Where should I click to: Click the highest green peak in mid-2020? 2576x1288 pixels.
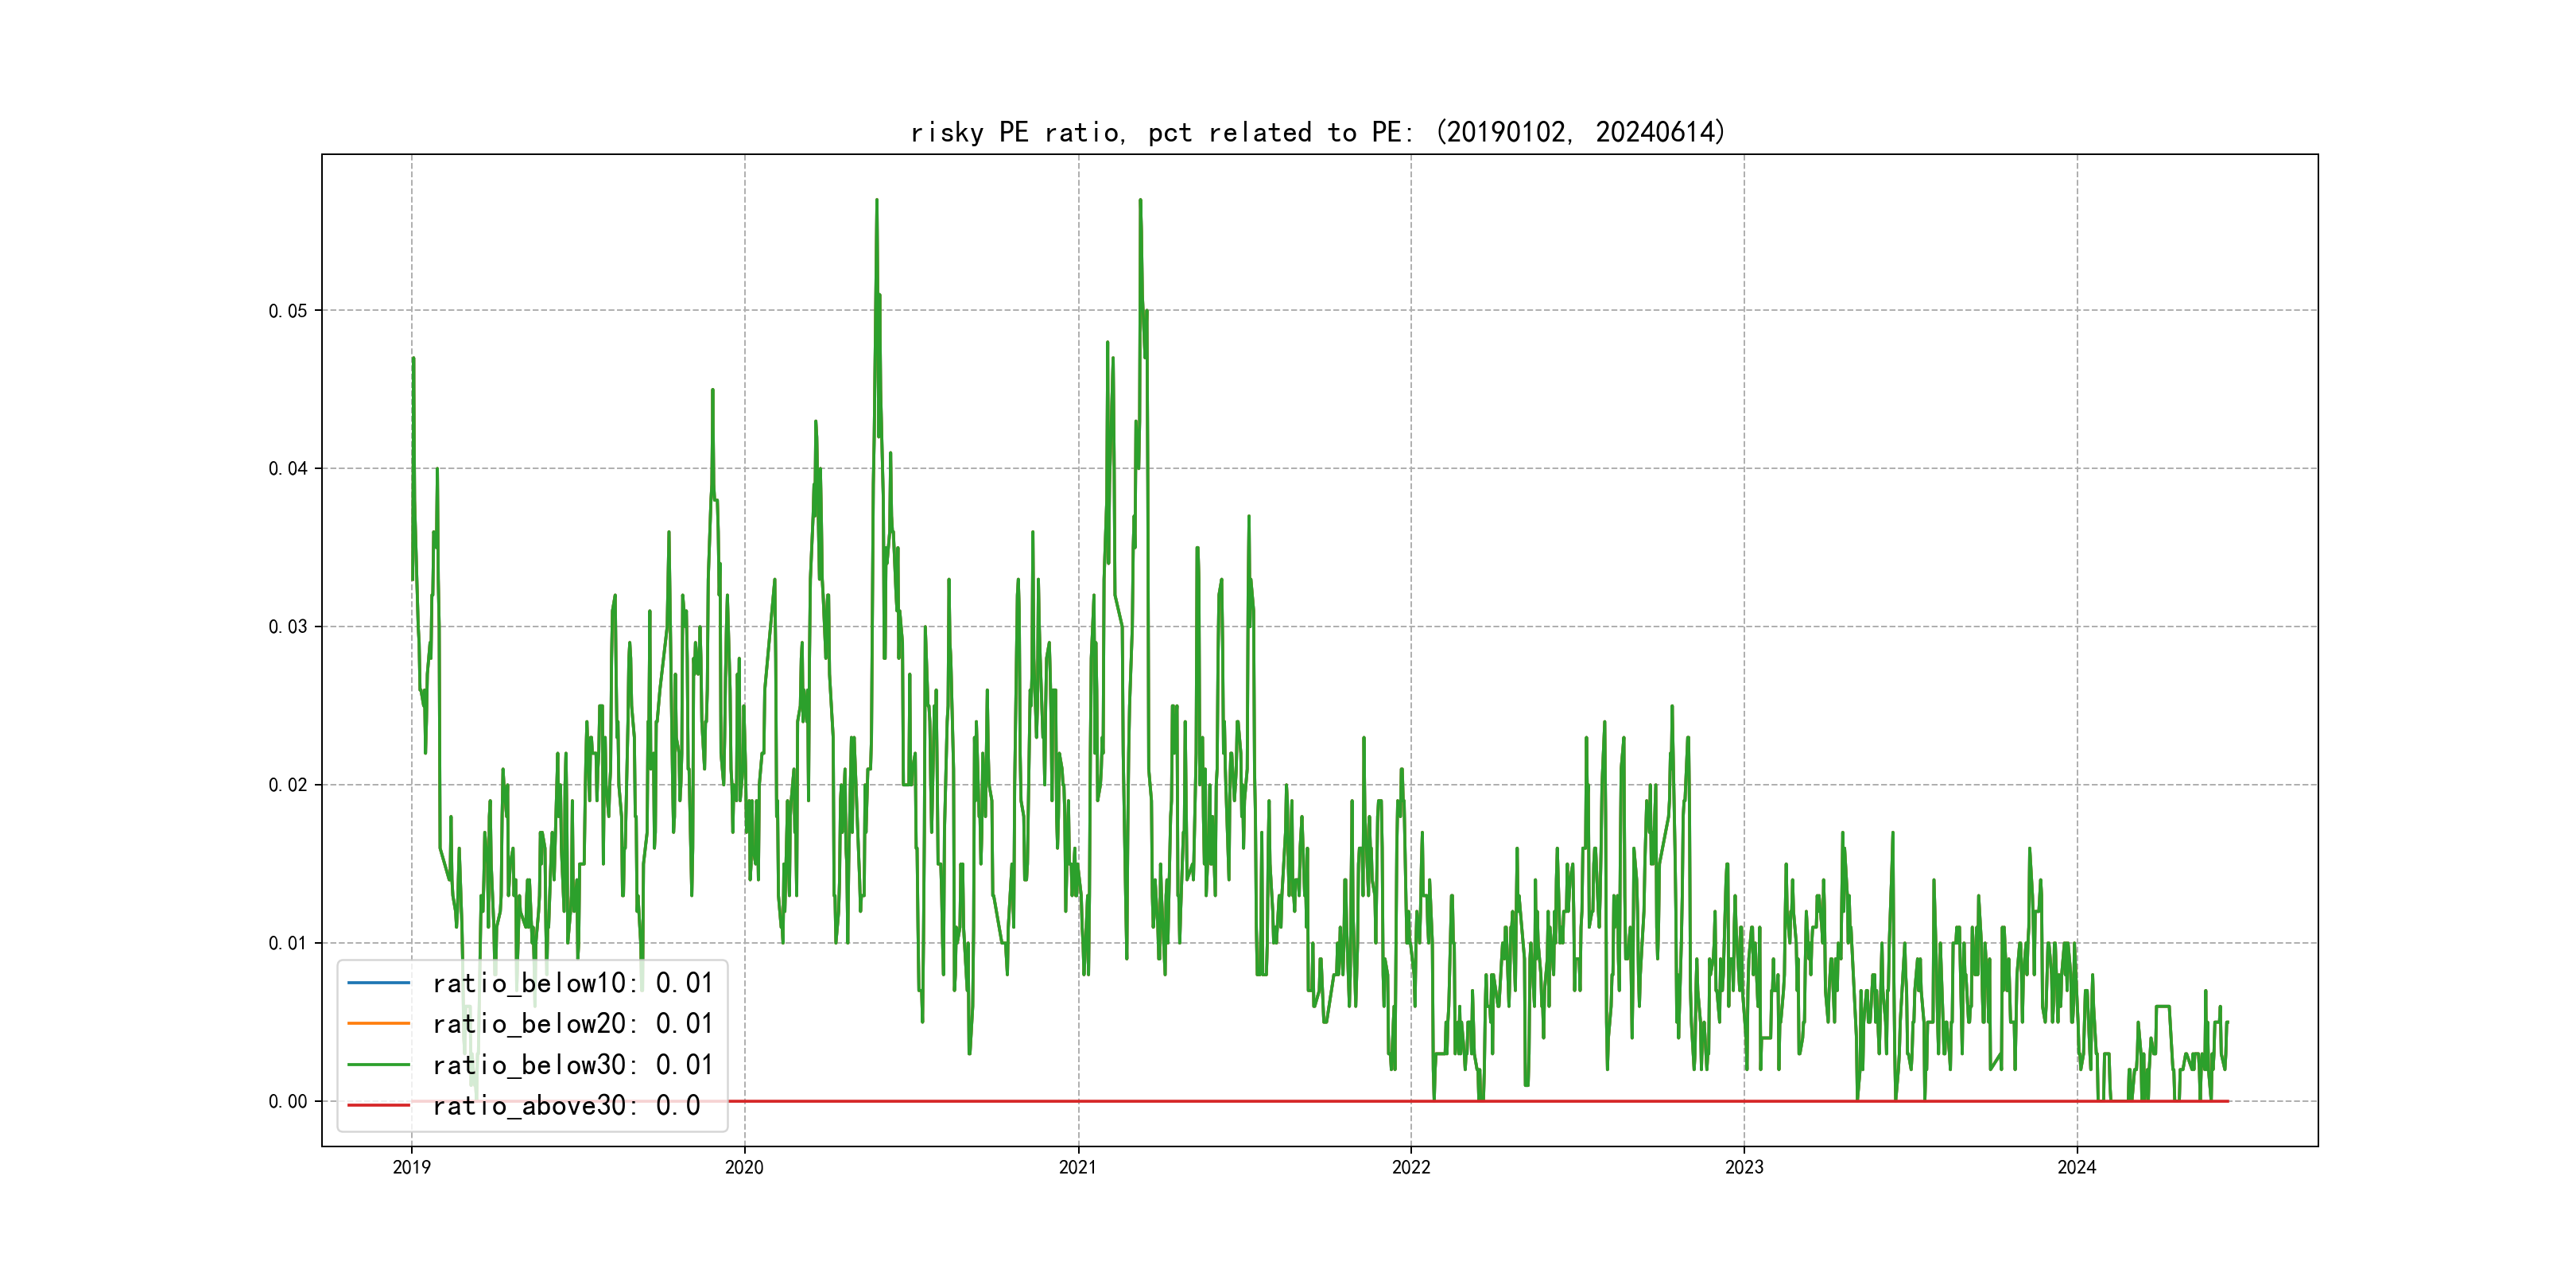click(877, 203)
